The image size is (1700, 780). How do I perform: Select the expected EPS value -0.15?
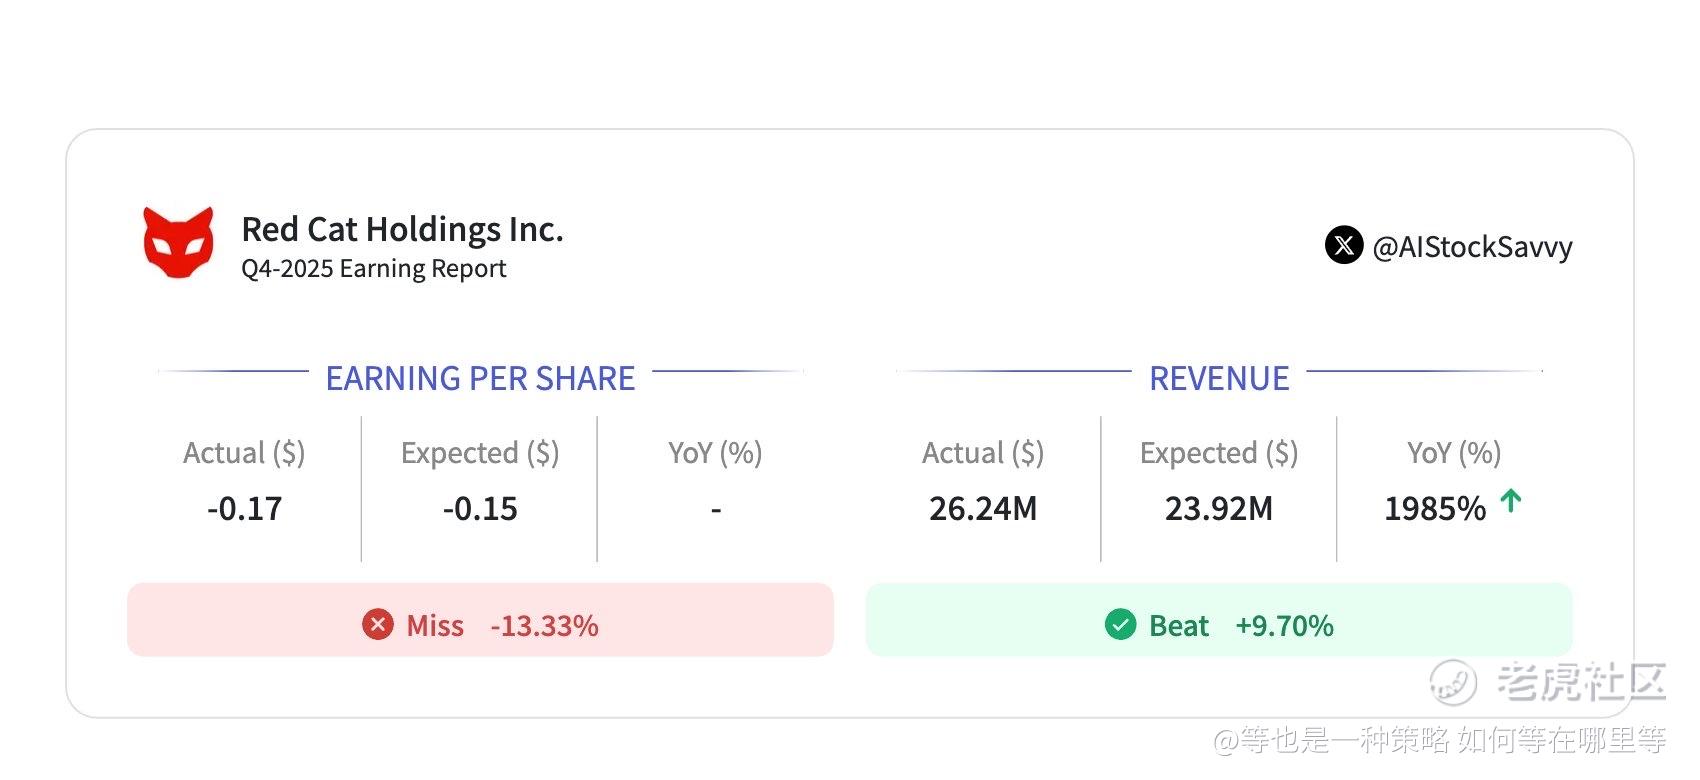click(x=480, y=509)
